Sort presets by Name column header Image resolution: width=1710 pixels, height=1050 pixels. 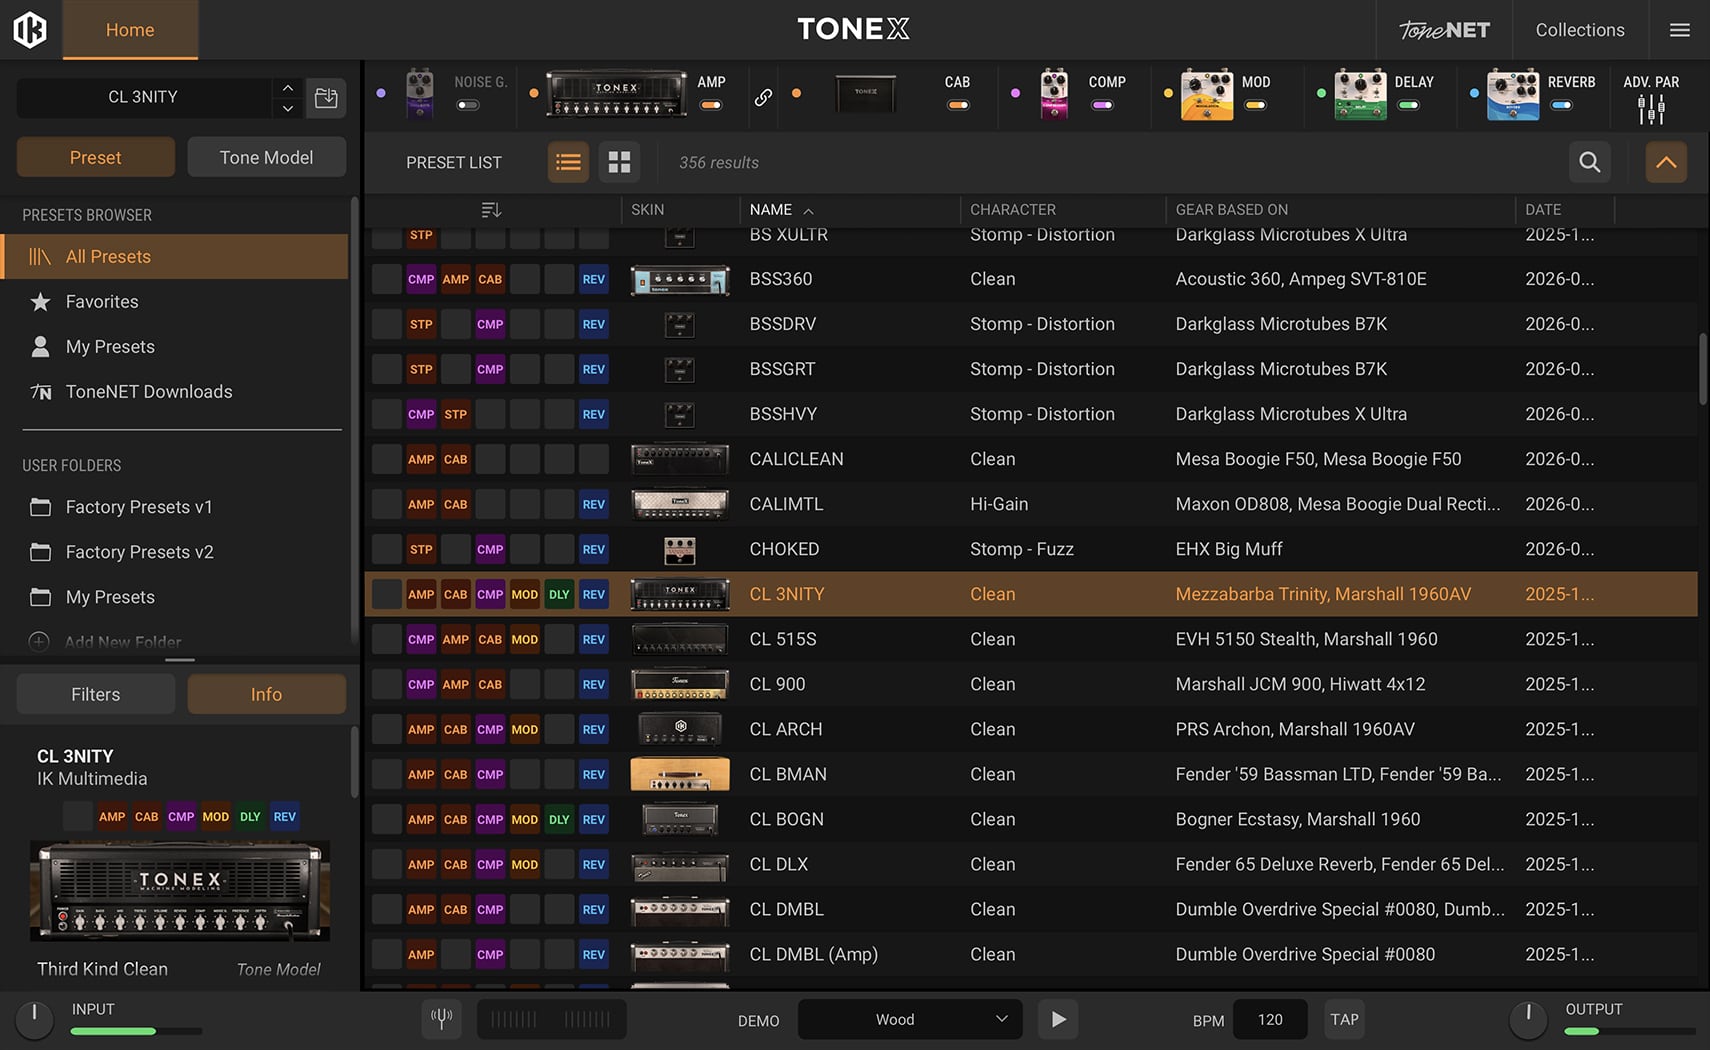tap(771, 210)
